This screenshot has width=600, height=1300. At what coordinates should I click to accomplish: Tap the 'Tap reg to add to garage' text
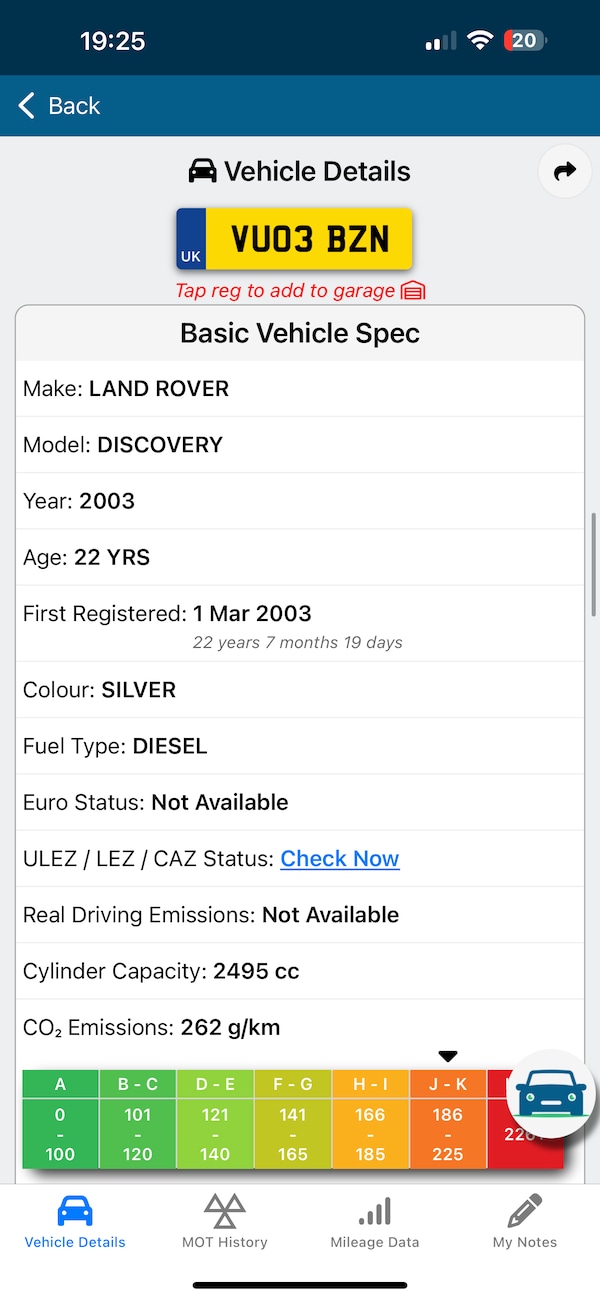pyautogui.click(x=285, y=291)
